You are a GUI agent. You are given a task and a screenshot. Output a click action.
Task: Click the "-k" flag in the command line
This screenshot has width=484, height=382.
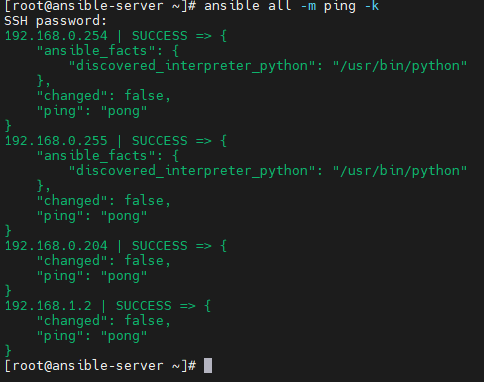click(372, 6)
